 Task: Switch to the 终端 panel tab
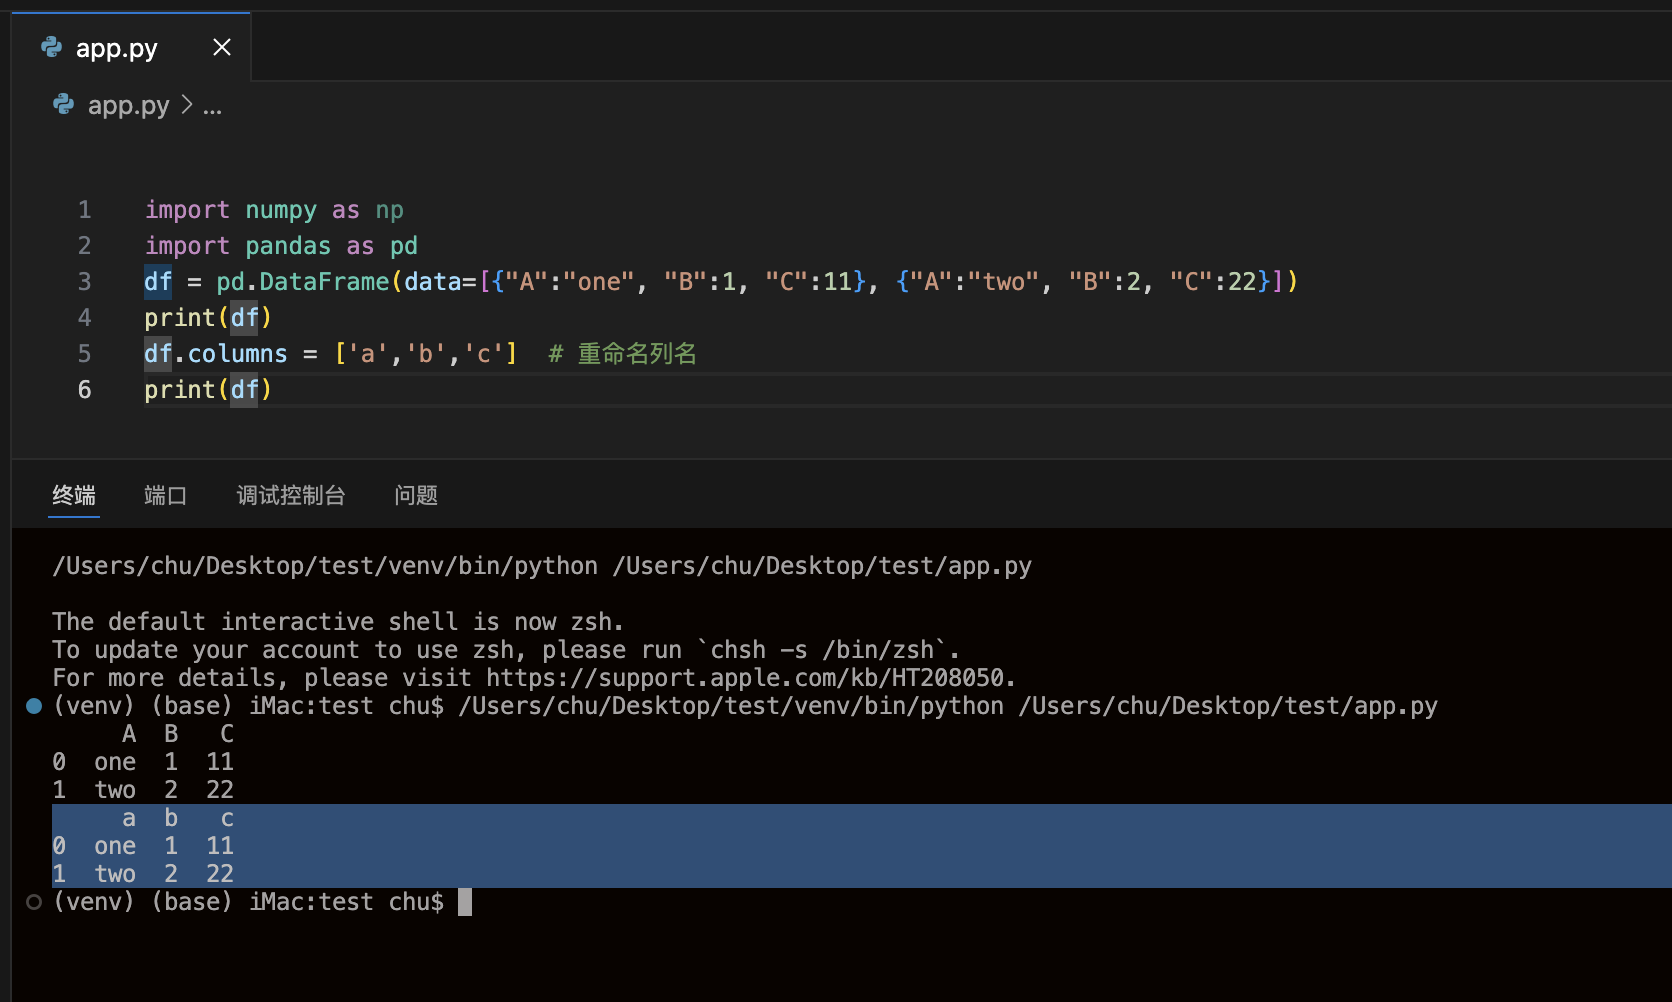74,495
